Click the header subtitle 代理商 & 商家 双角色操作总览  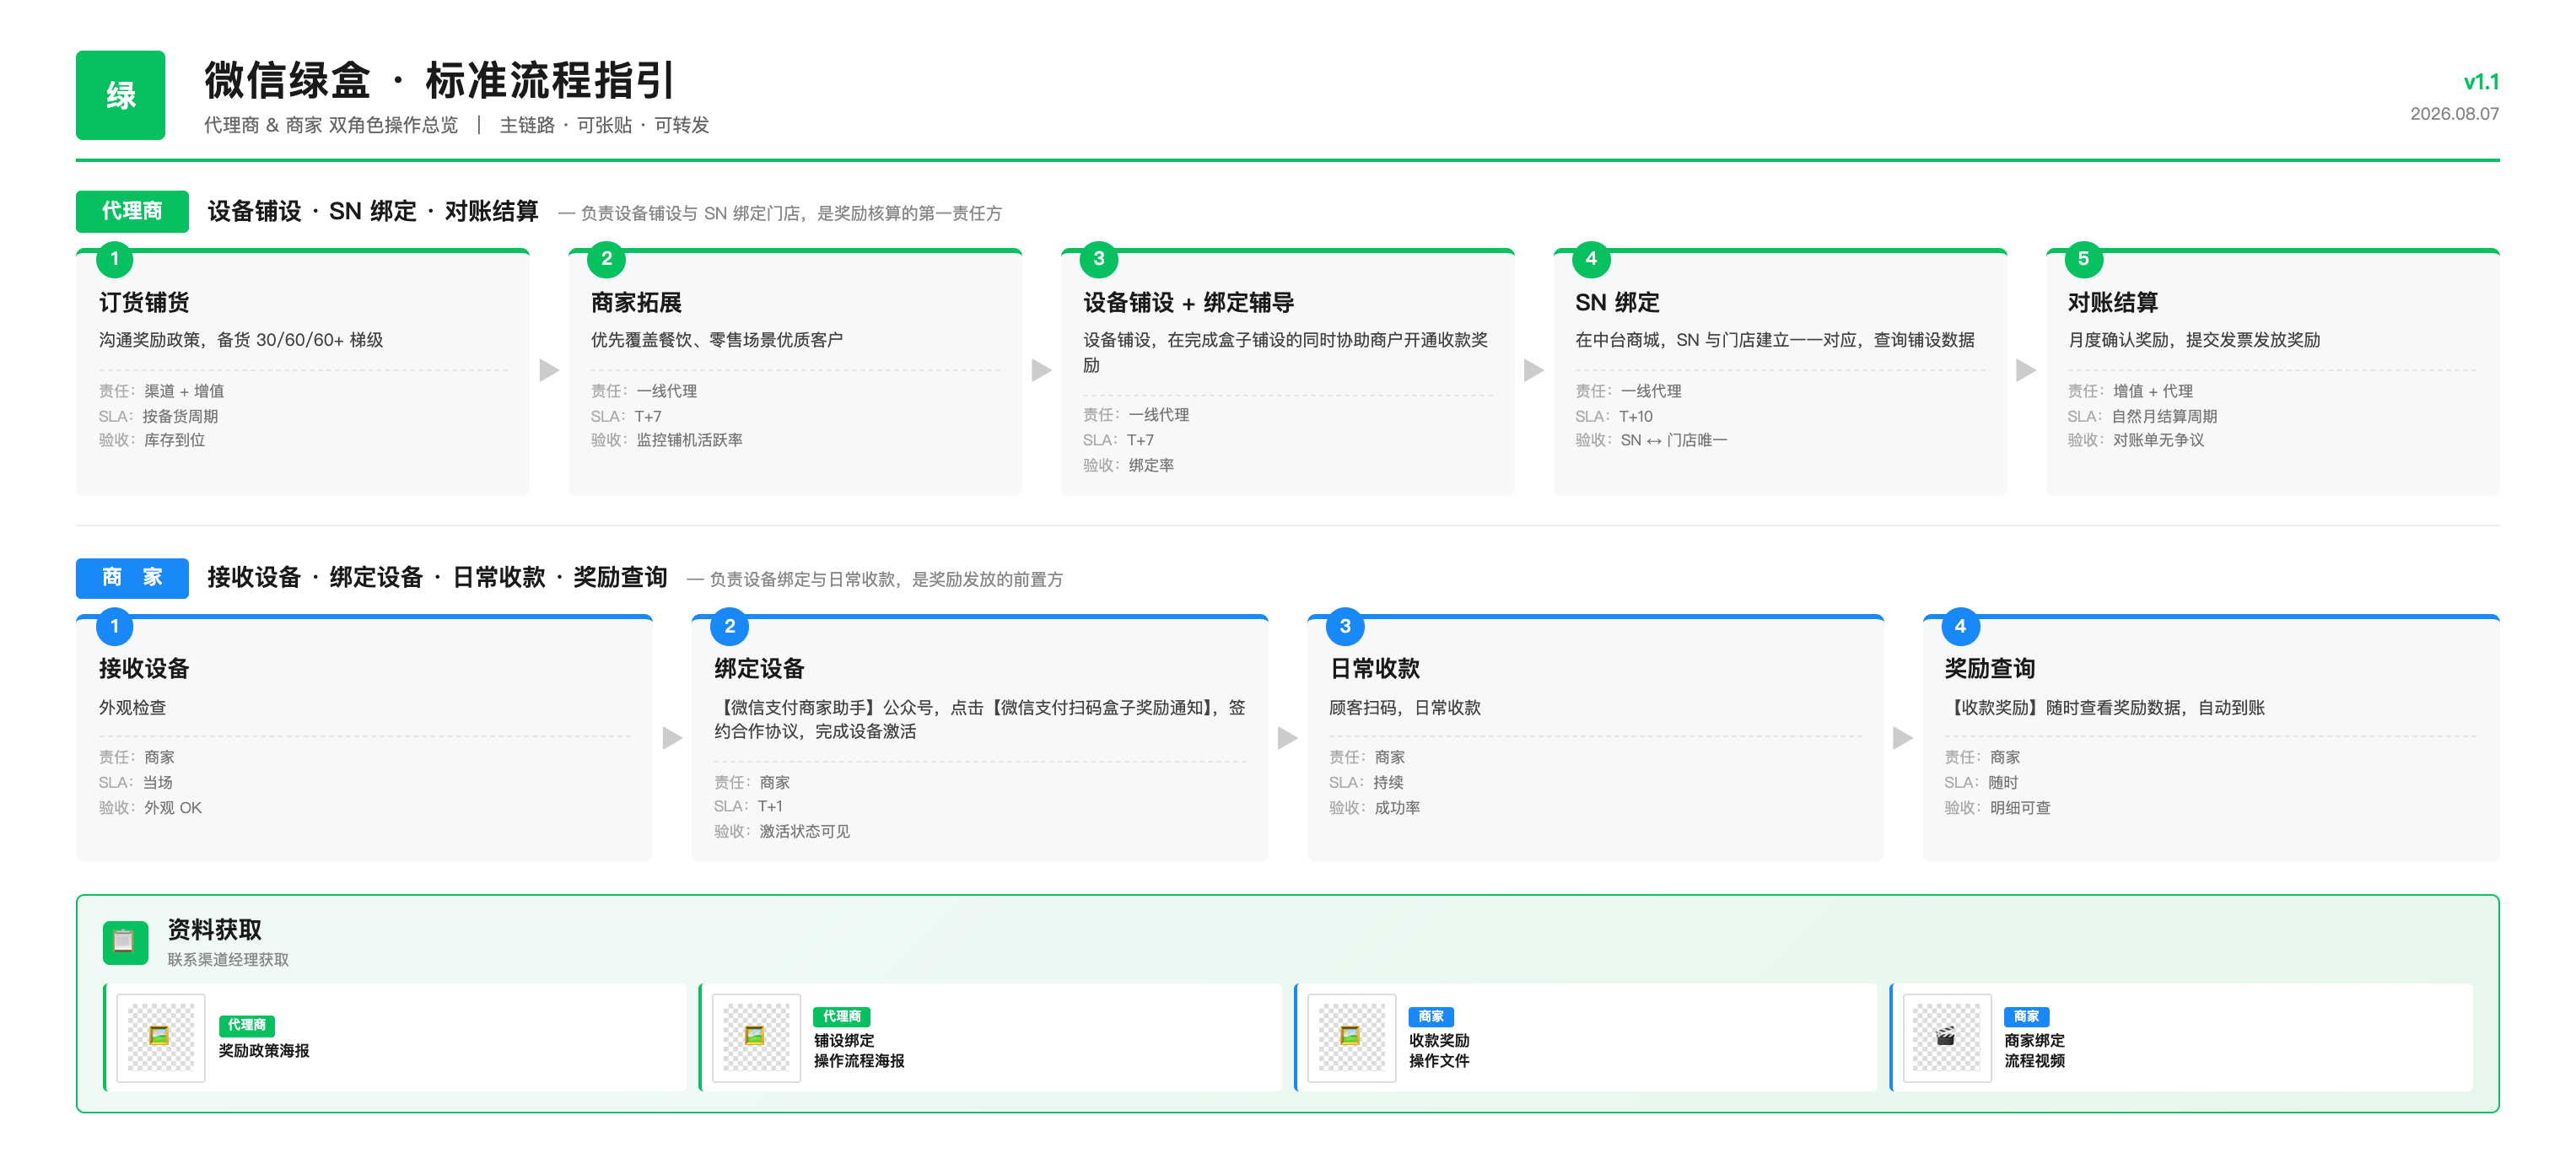(x=331, y=125)
